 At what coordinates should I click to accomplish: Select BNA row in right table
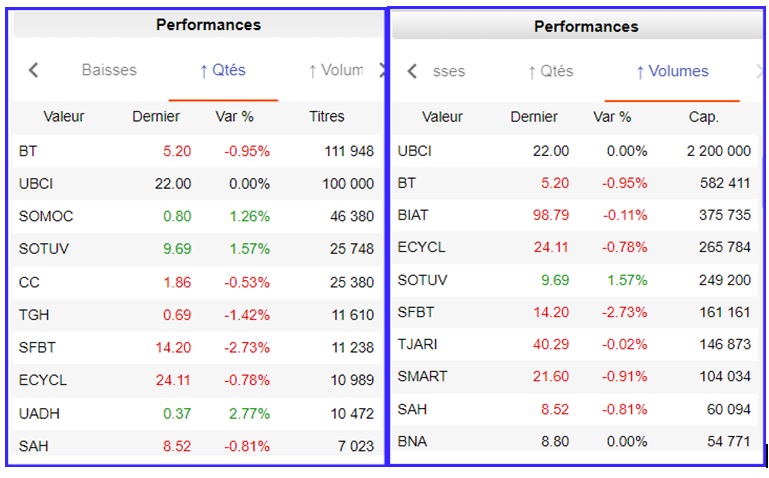[x=412, y=441]
